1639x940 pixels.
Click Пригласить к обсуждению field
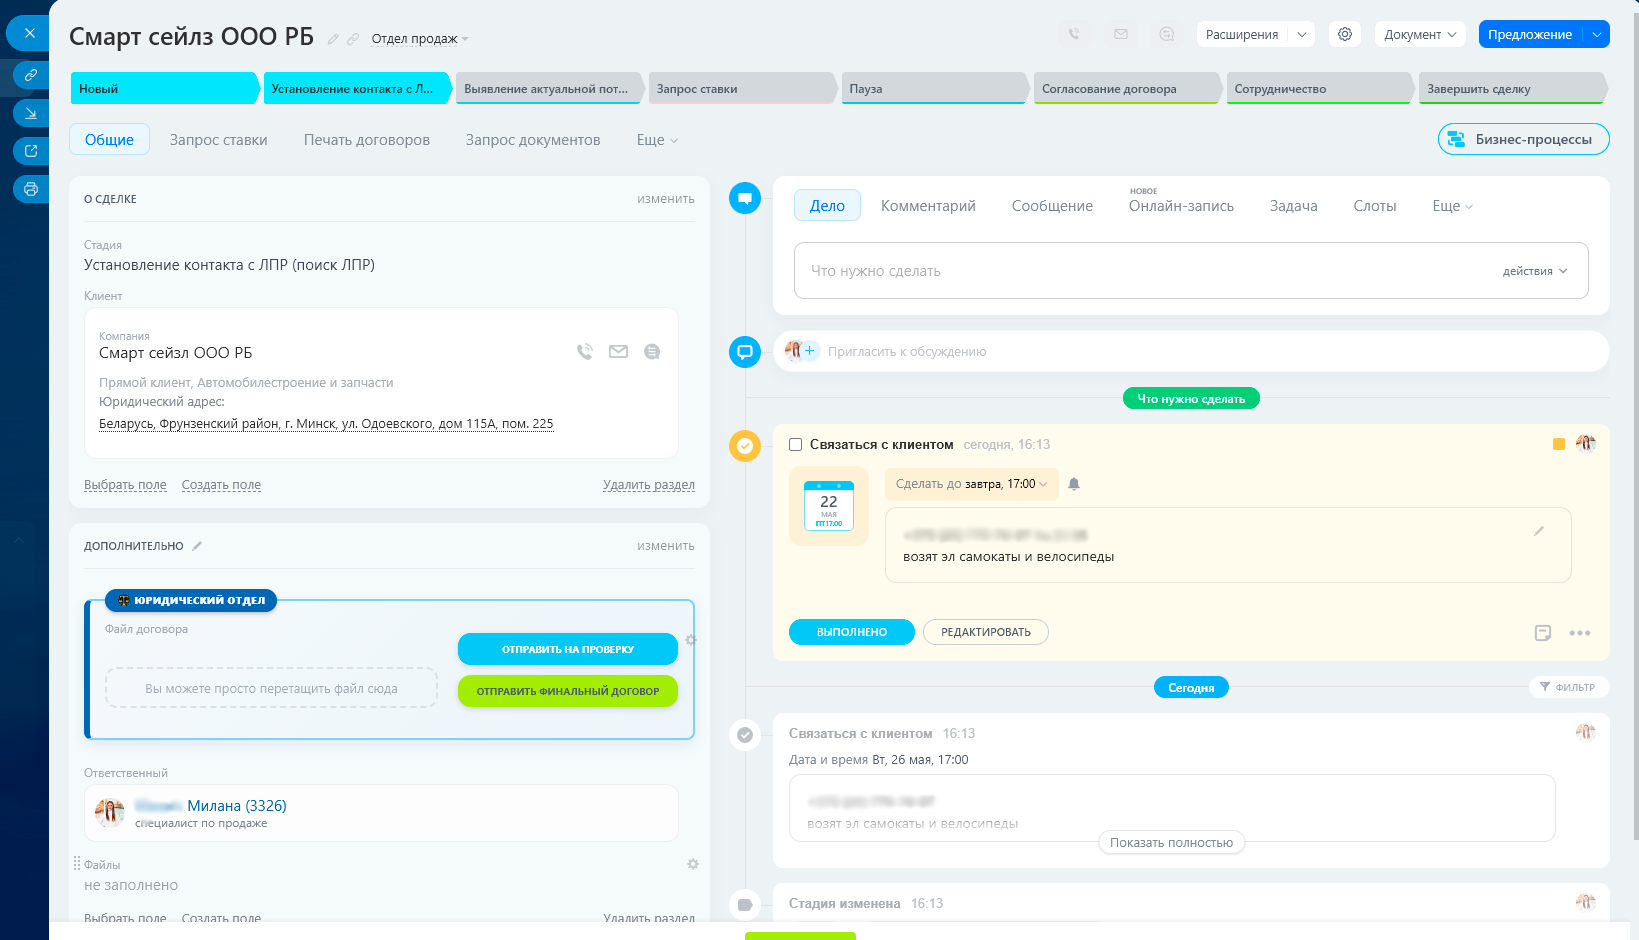click(x=1191, y=352)
